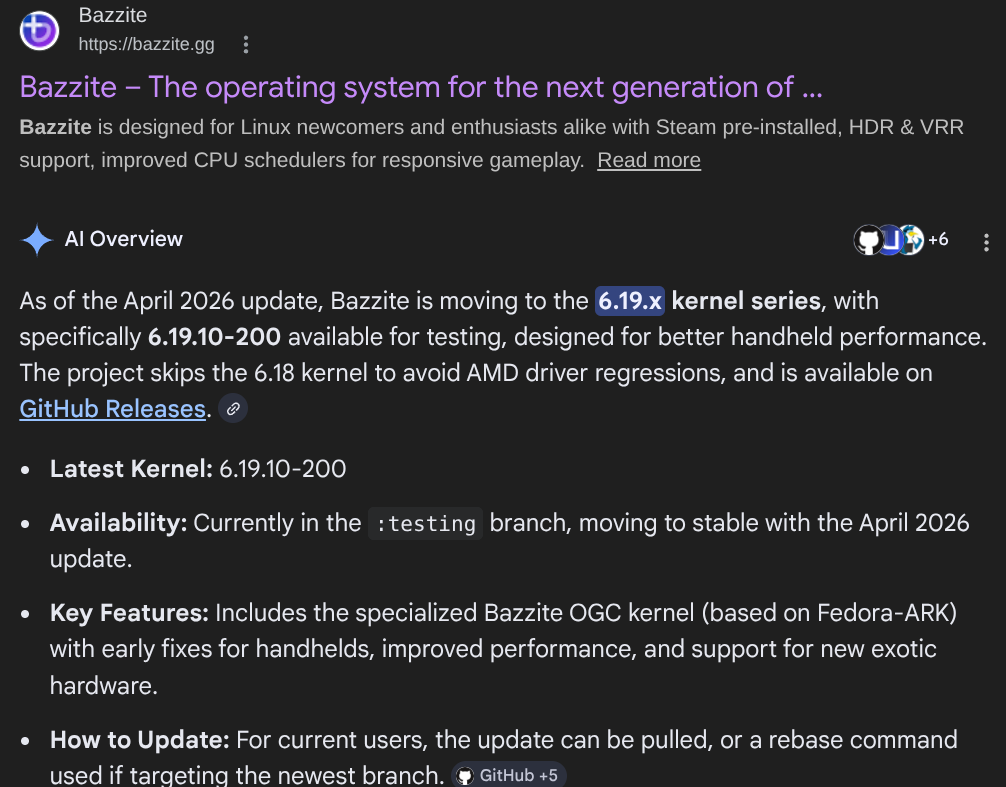Click the GitHub octocat icon inside the +5 chip

coord(465,775)
